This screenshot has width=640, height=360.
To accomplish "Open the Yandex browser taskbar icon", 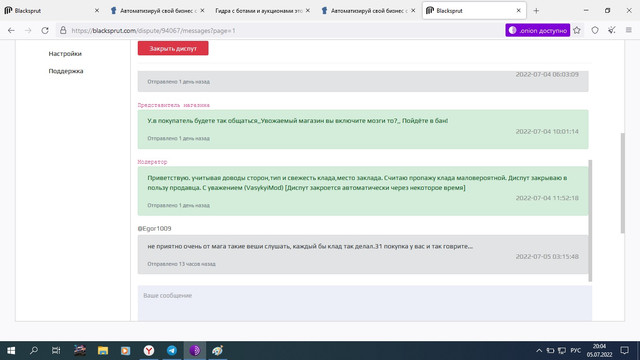I will click(149, 351).
